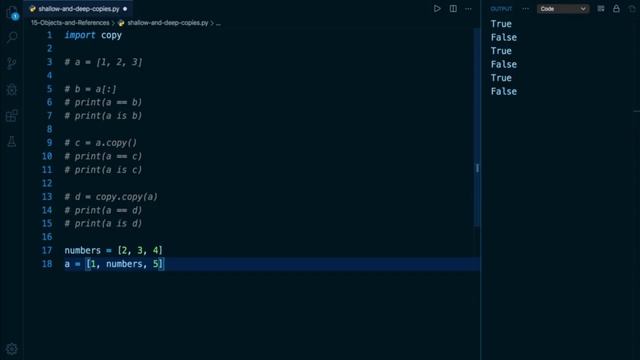Click the editor vertical scrollbar thumb
Image resolution: width=640 pixels, height=360 pixels.
coord(477,127)
